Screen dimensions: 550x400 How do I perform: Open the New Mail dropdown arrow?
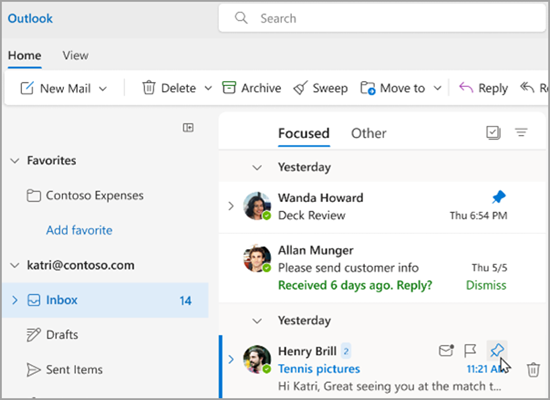click(103, 89)
